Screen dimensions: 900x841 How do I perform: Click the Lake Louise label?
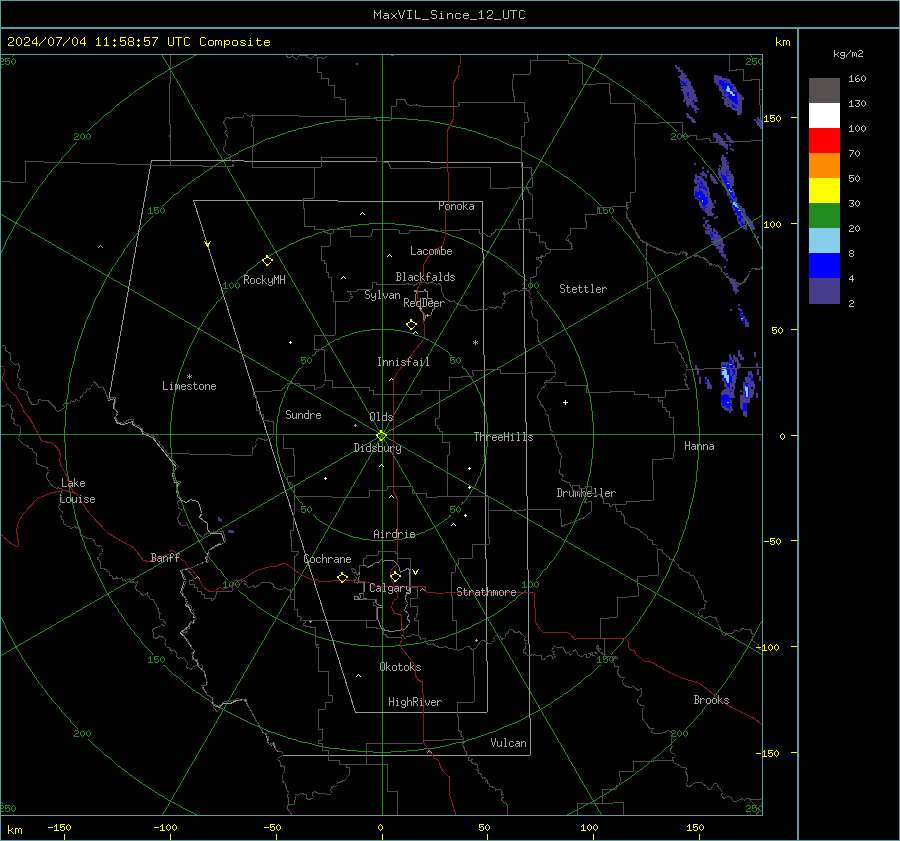click(77, 491)
